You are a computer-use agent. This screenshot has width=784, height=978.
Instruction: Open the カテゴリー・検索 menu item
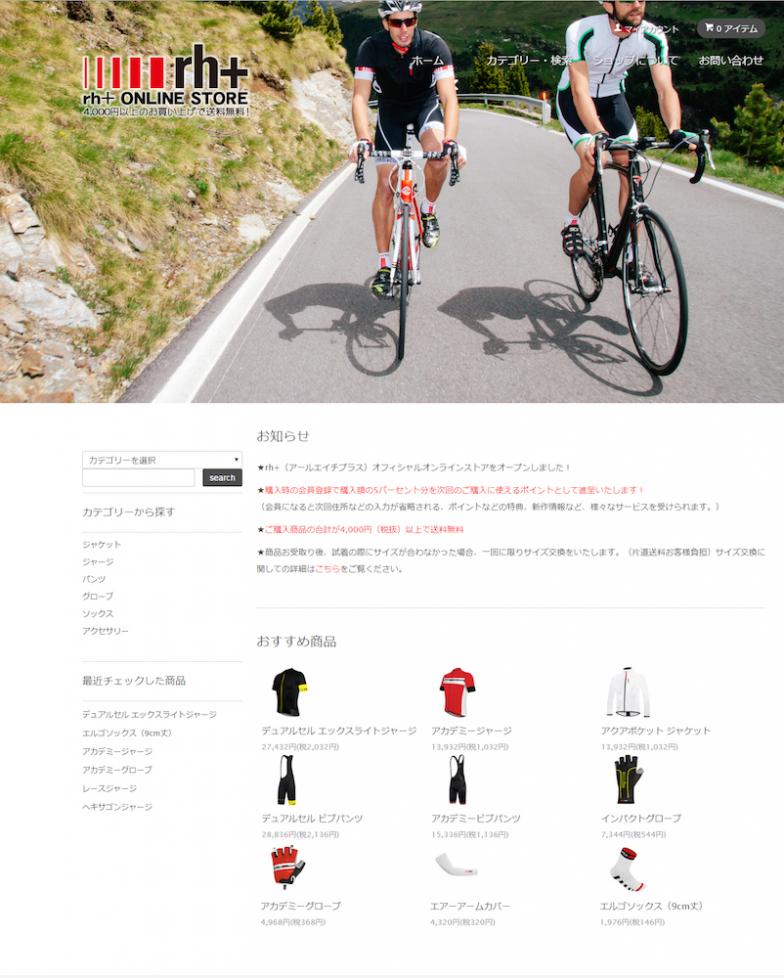click(x=529, y=61)
